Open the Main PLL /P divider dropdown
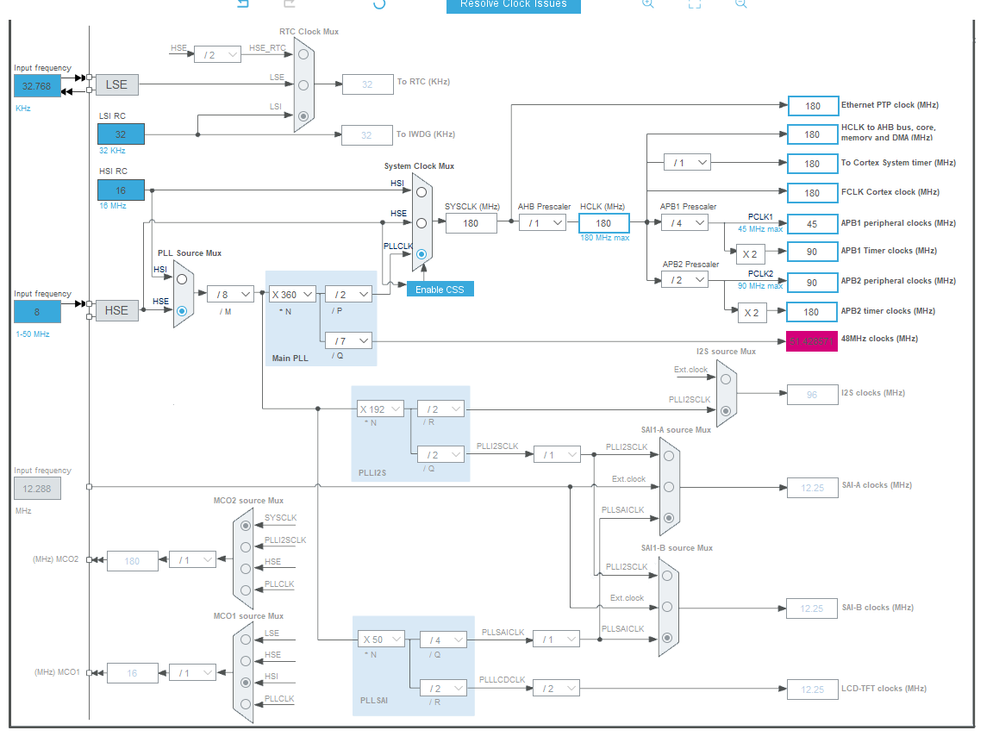Screen dimensions: 999x736 coord(349,294)
